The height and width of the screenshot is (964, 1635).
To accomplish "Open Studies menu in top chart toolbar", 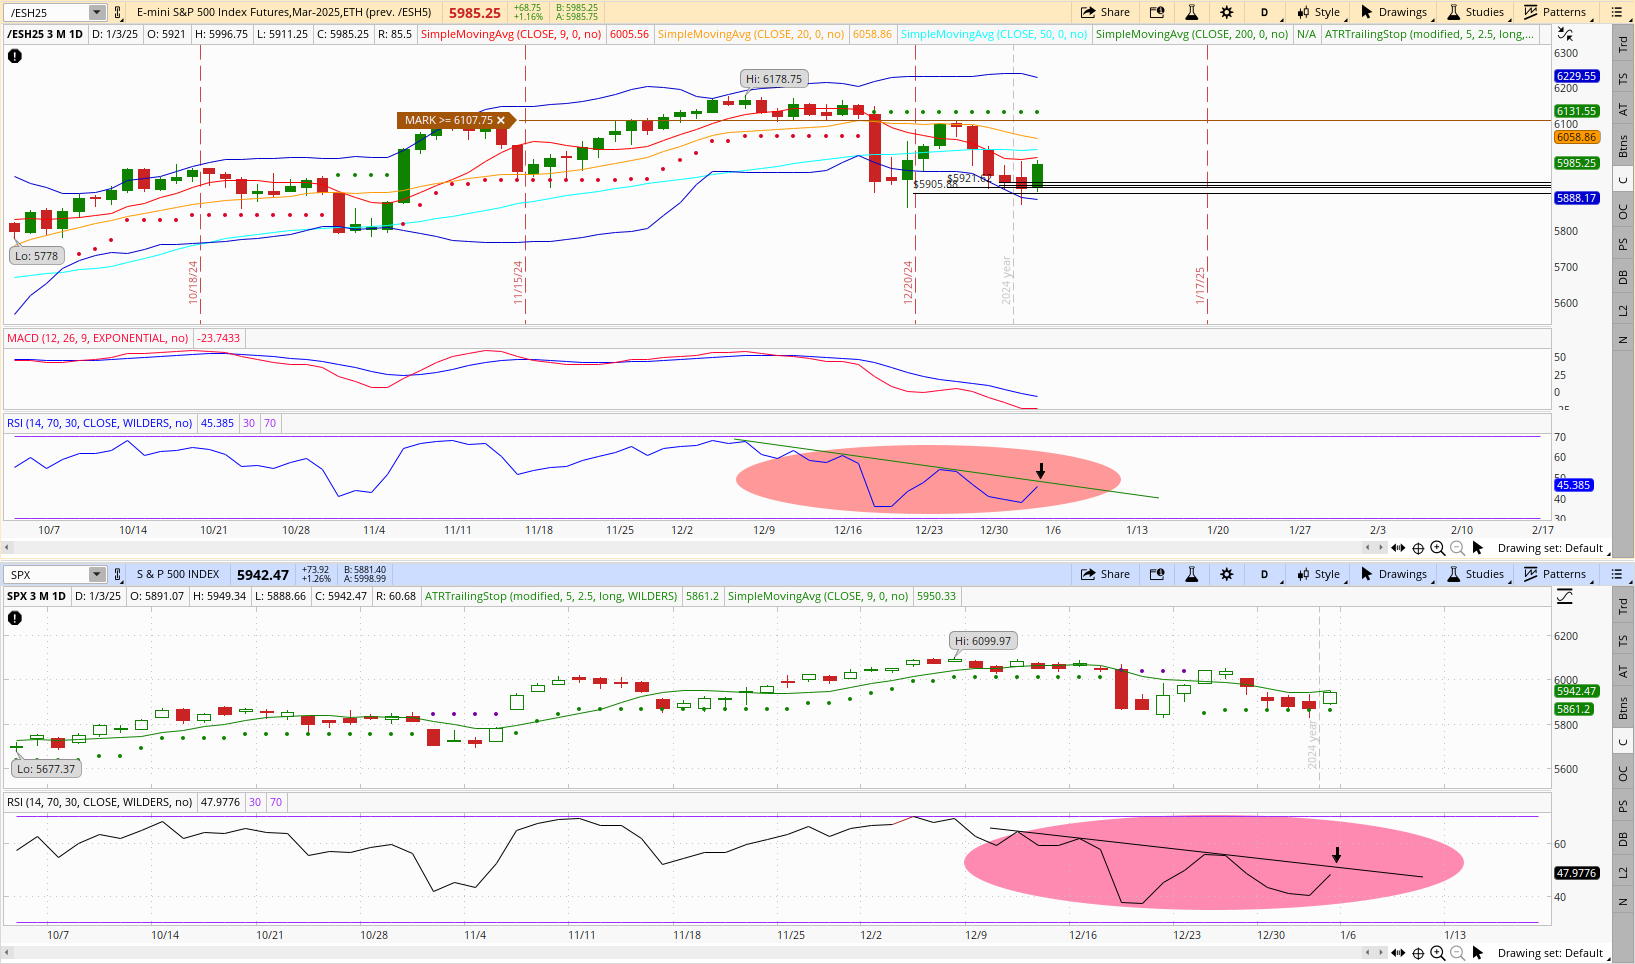I will [x=1476, y=12].
